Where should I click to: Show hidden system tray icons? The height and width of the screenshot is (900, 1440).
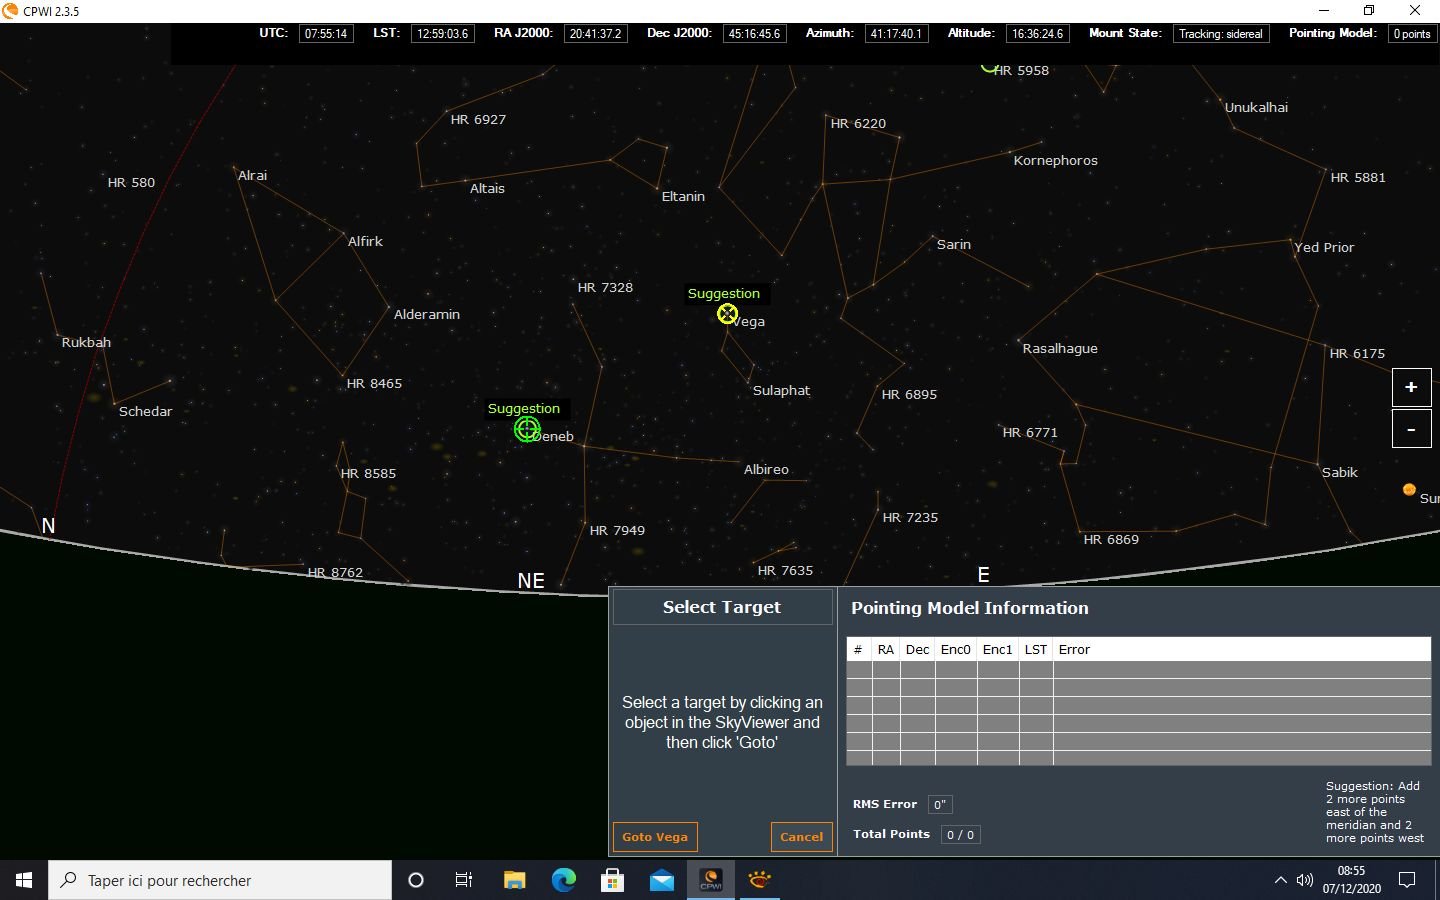tap(1280, 880)
